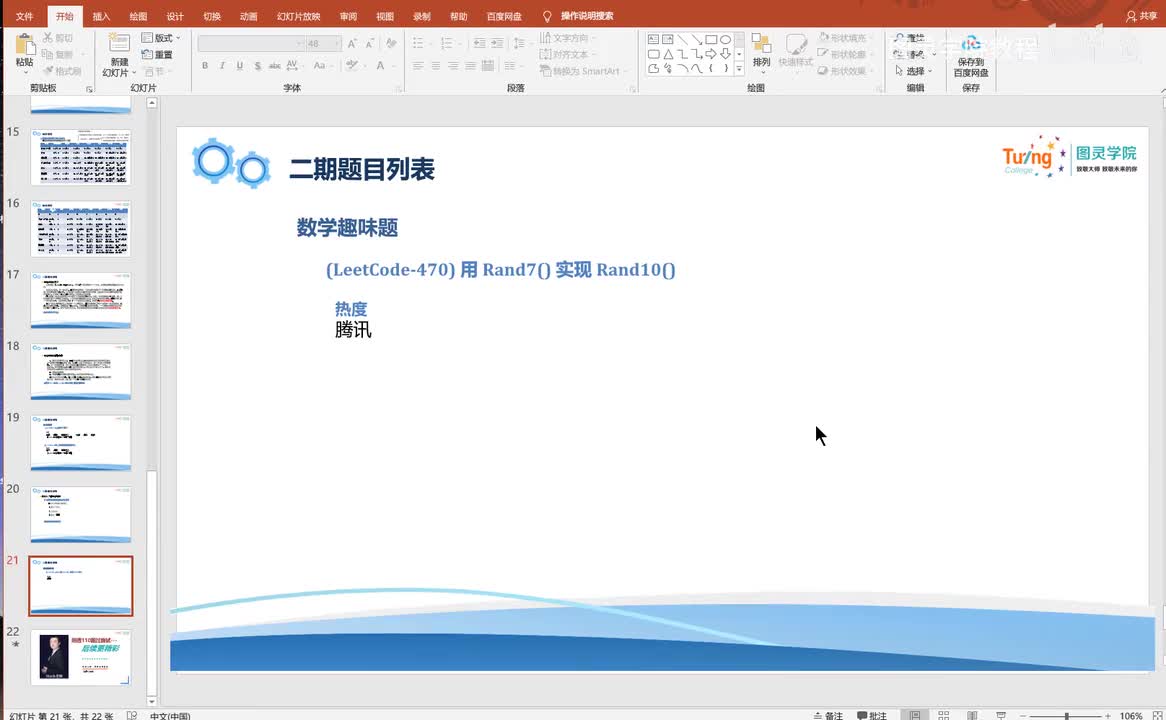
Task: Toggle align text left
Action: (418, 66)
